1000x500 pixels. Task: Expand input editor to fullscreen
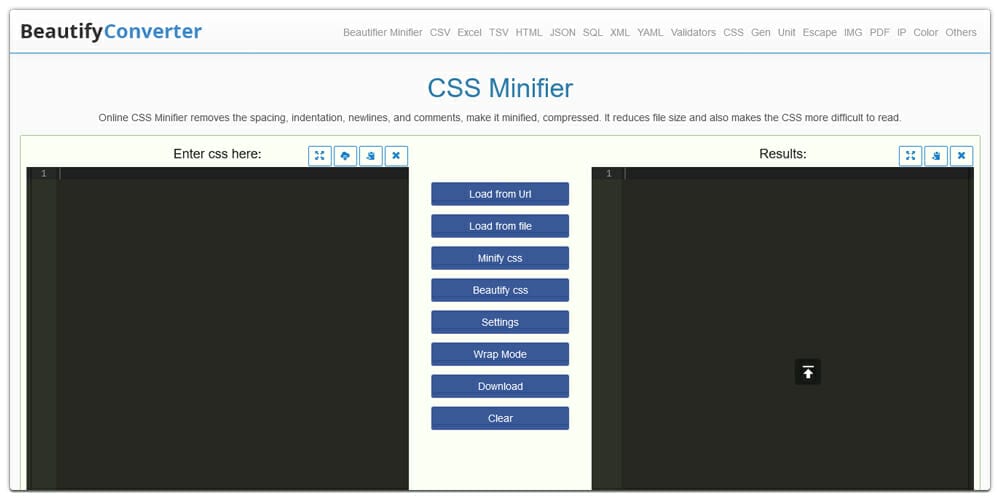pos(320,156)
